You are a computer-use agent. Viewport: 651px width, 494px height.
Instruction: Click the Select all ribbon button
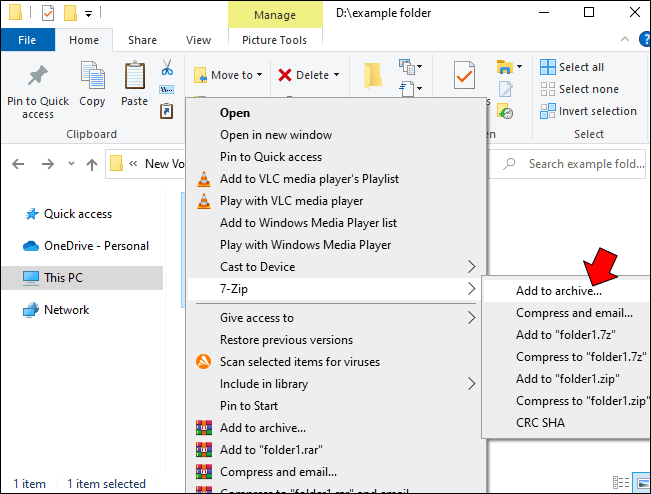point(572,67)
